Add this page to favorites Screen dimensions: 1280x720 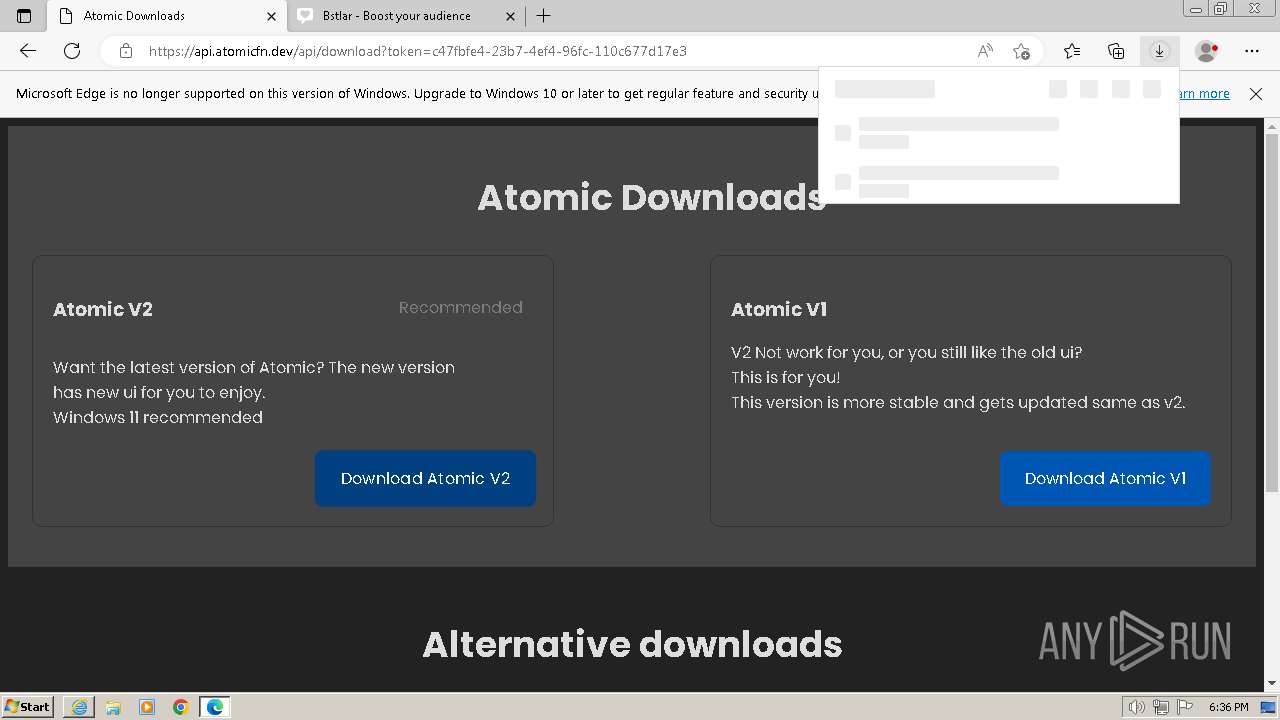click(1021, 51)
